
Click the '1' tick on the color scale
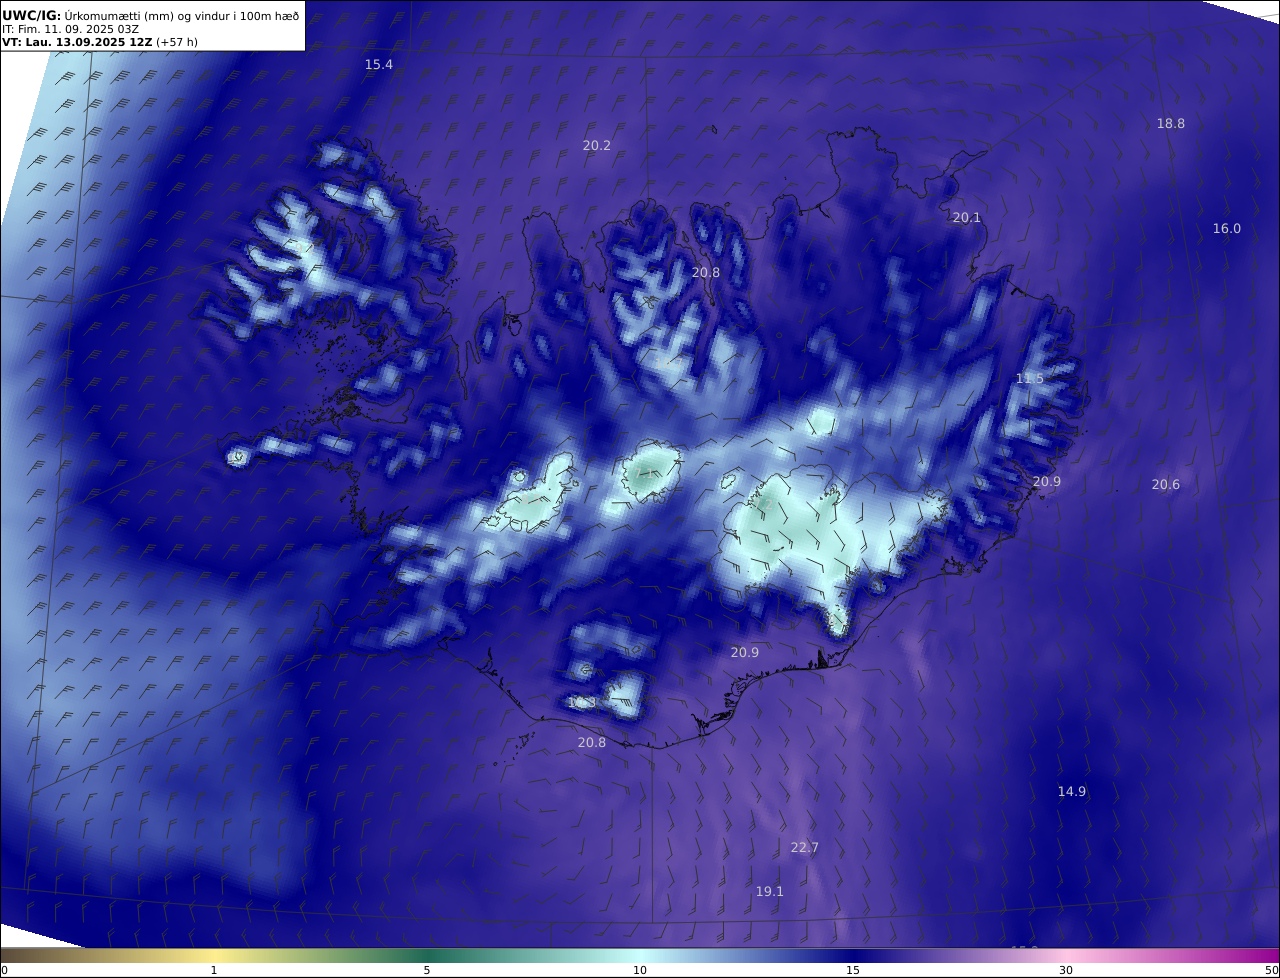click(x=214, y=970)
